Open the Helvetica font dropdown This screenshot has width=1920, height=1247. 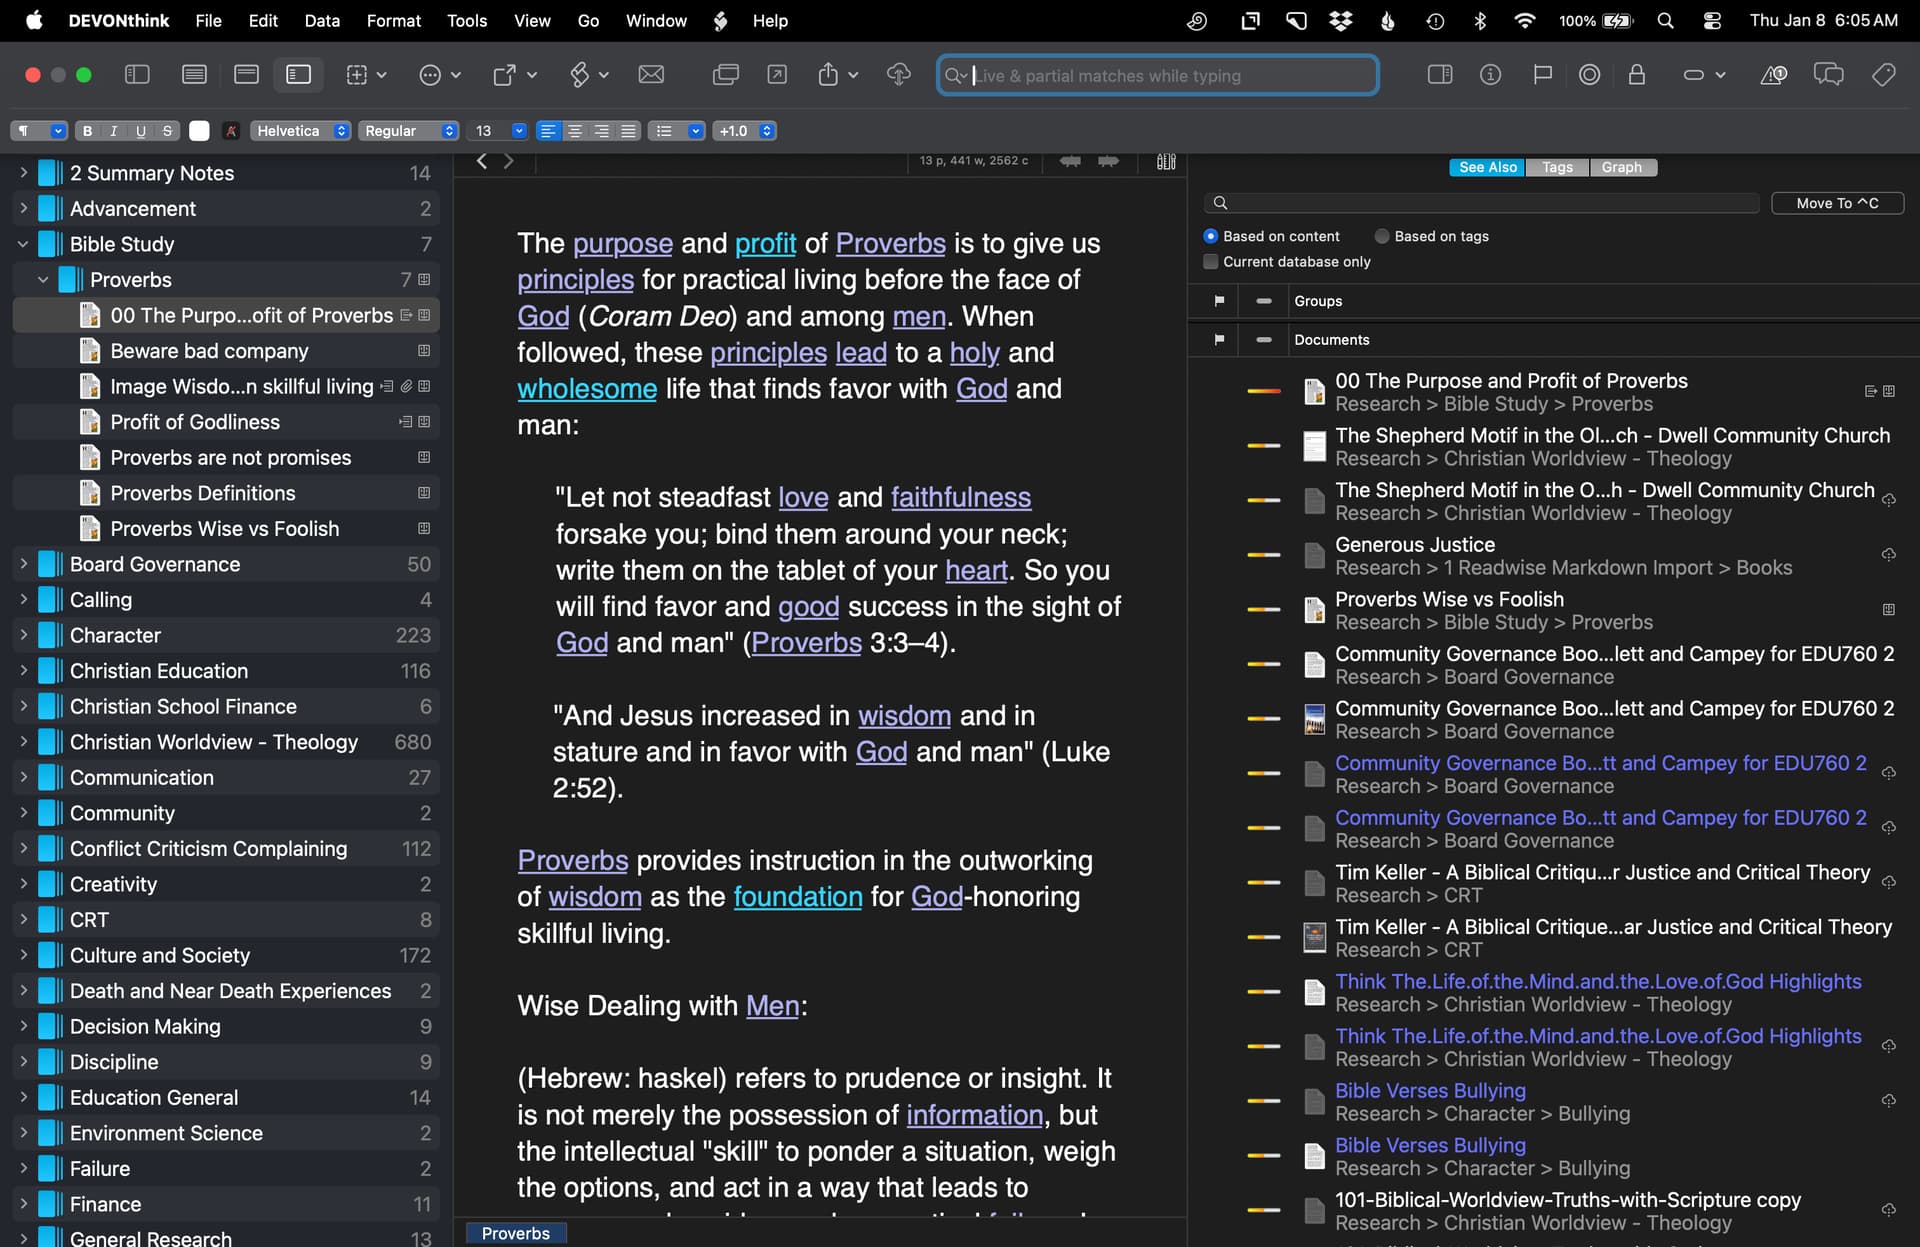click(299, 131)
